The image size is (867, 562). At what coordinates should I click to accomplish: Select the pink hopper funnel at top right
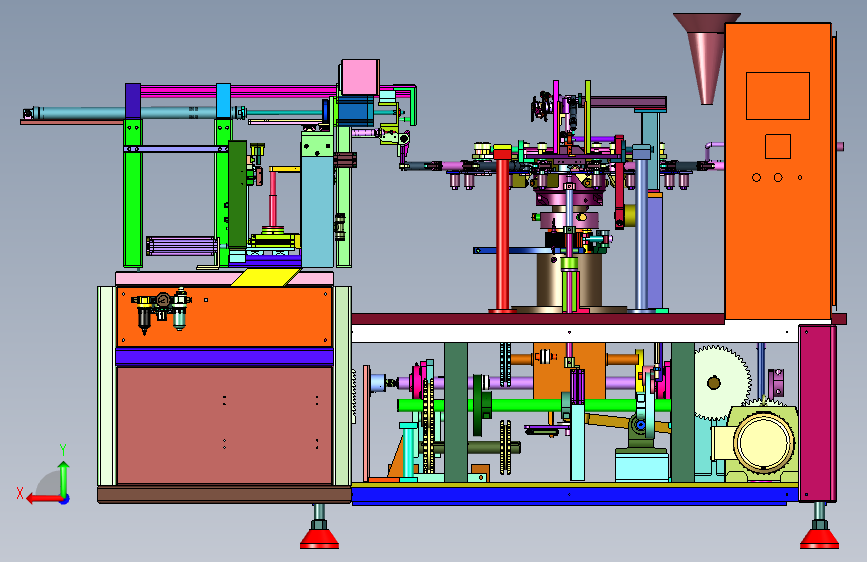click(x=705, y=58)
